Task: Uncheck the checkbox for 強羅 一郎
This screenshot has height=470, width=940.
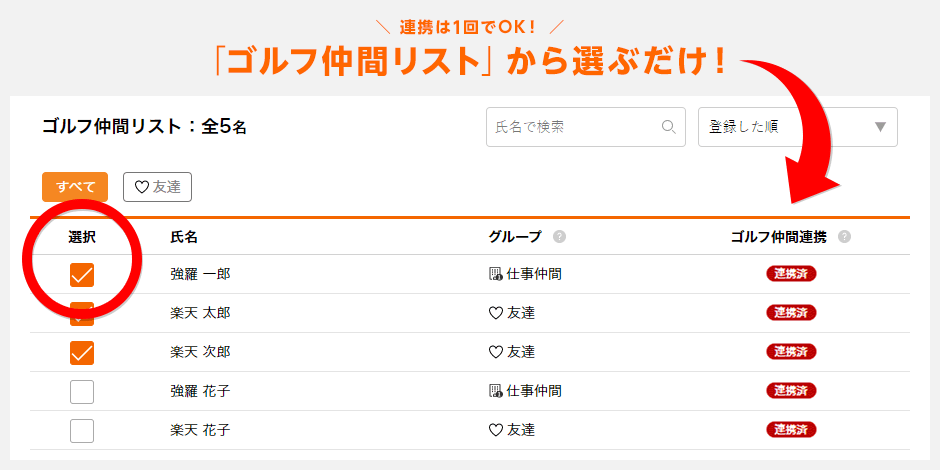Action: [82, 275]
